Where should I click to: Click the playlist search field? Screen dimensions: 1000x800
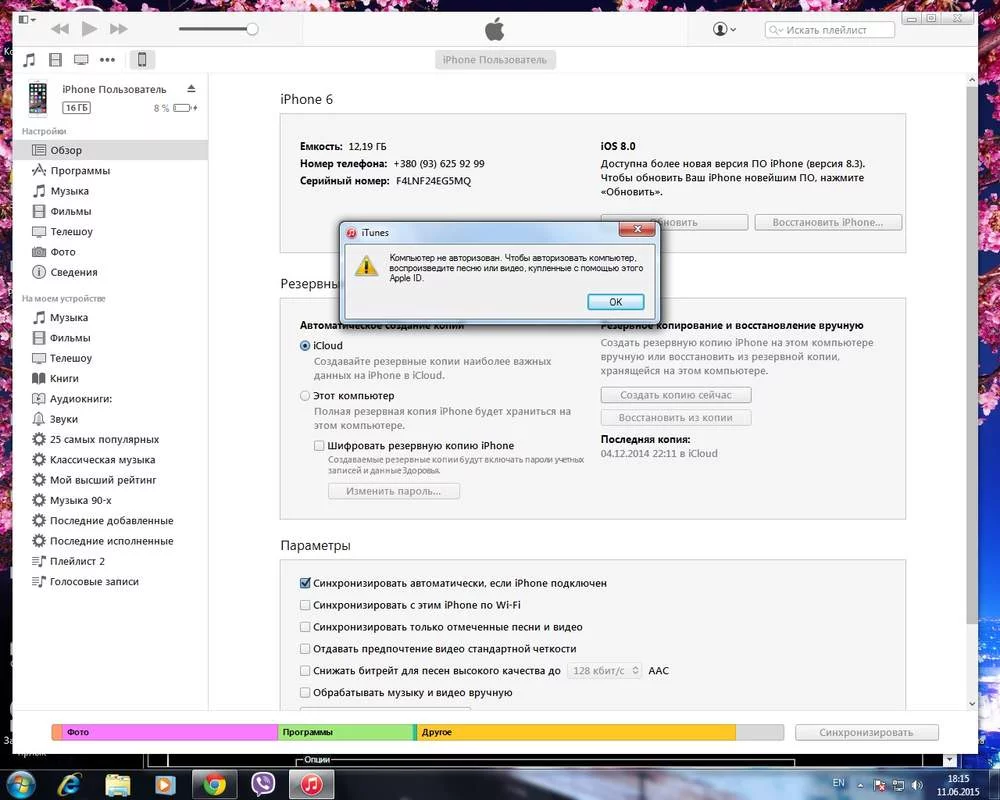pyautogui.click(x=830, y=30)
